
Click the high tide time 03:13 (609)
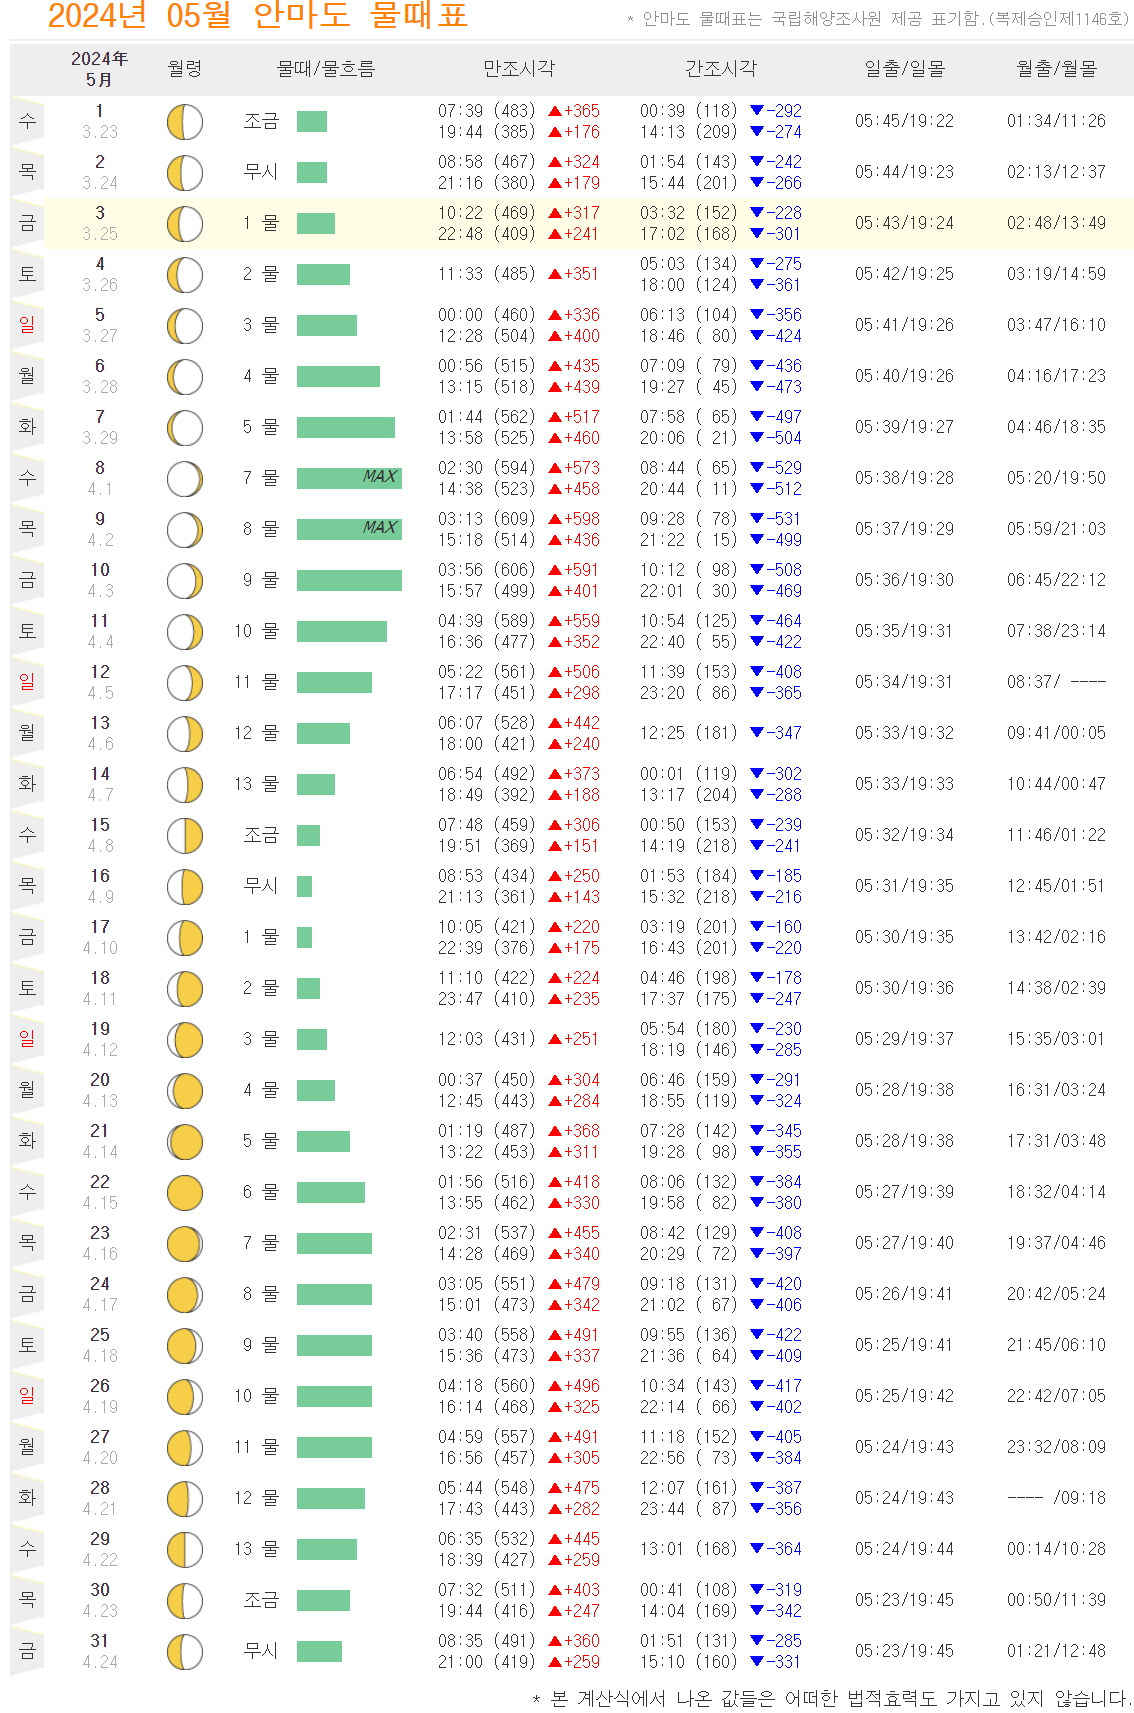coord(487,519)
